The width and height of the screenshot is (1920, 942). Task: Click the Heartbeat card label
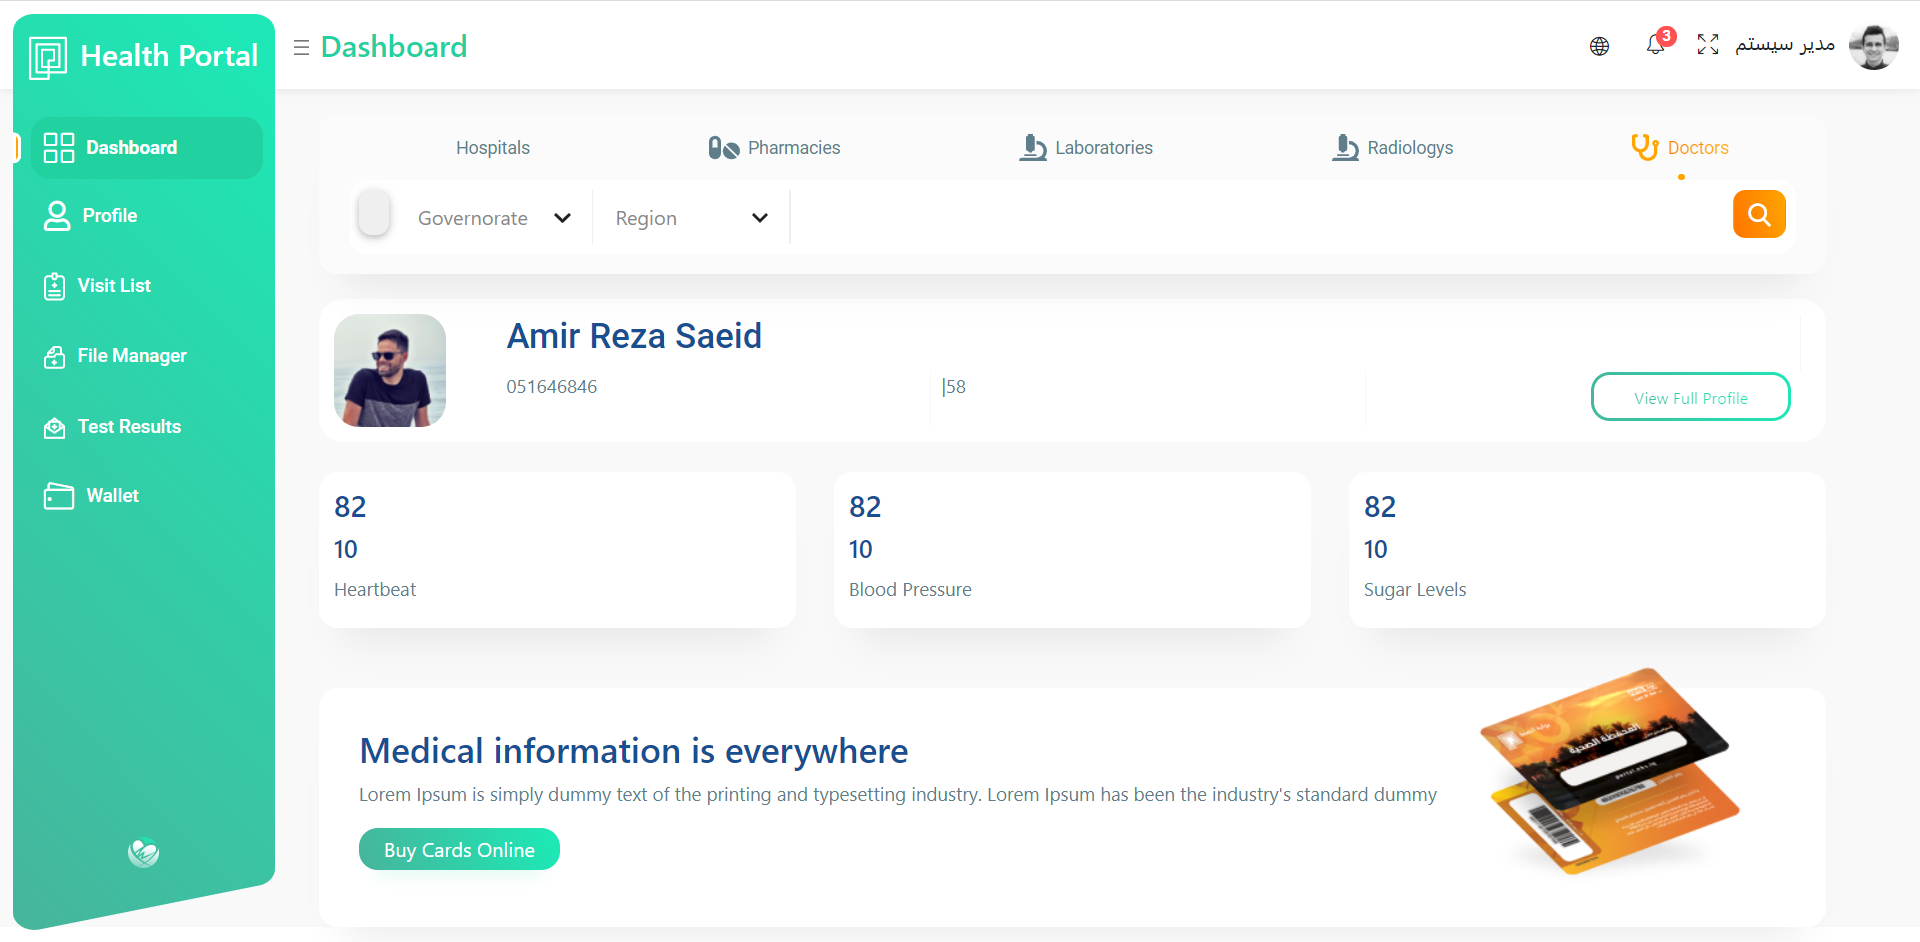coord(375,590)
